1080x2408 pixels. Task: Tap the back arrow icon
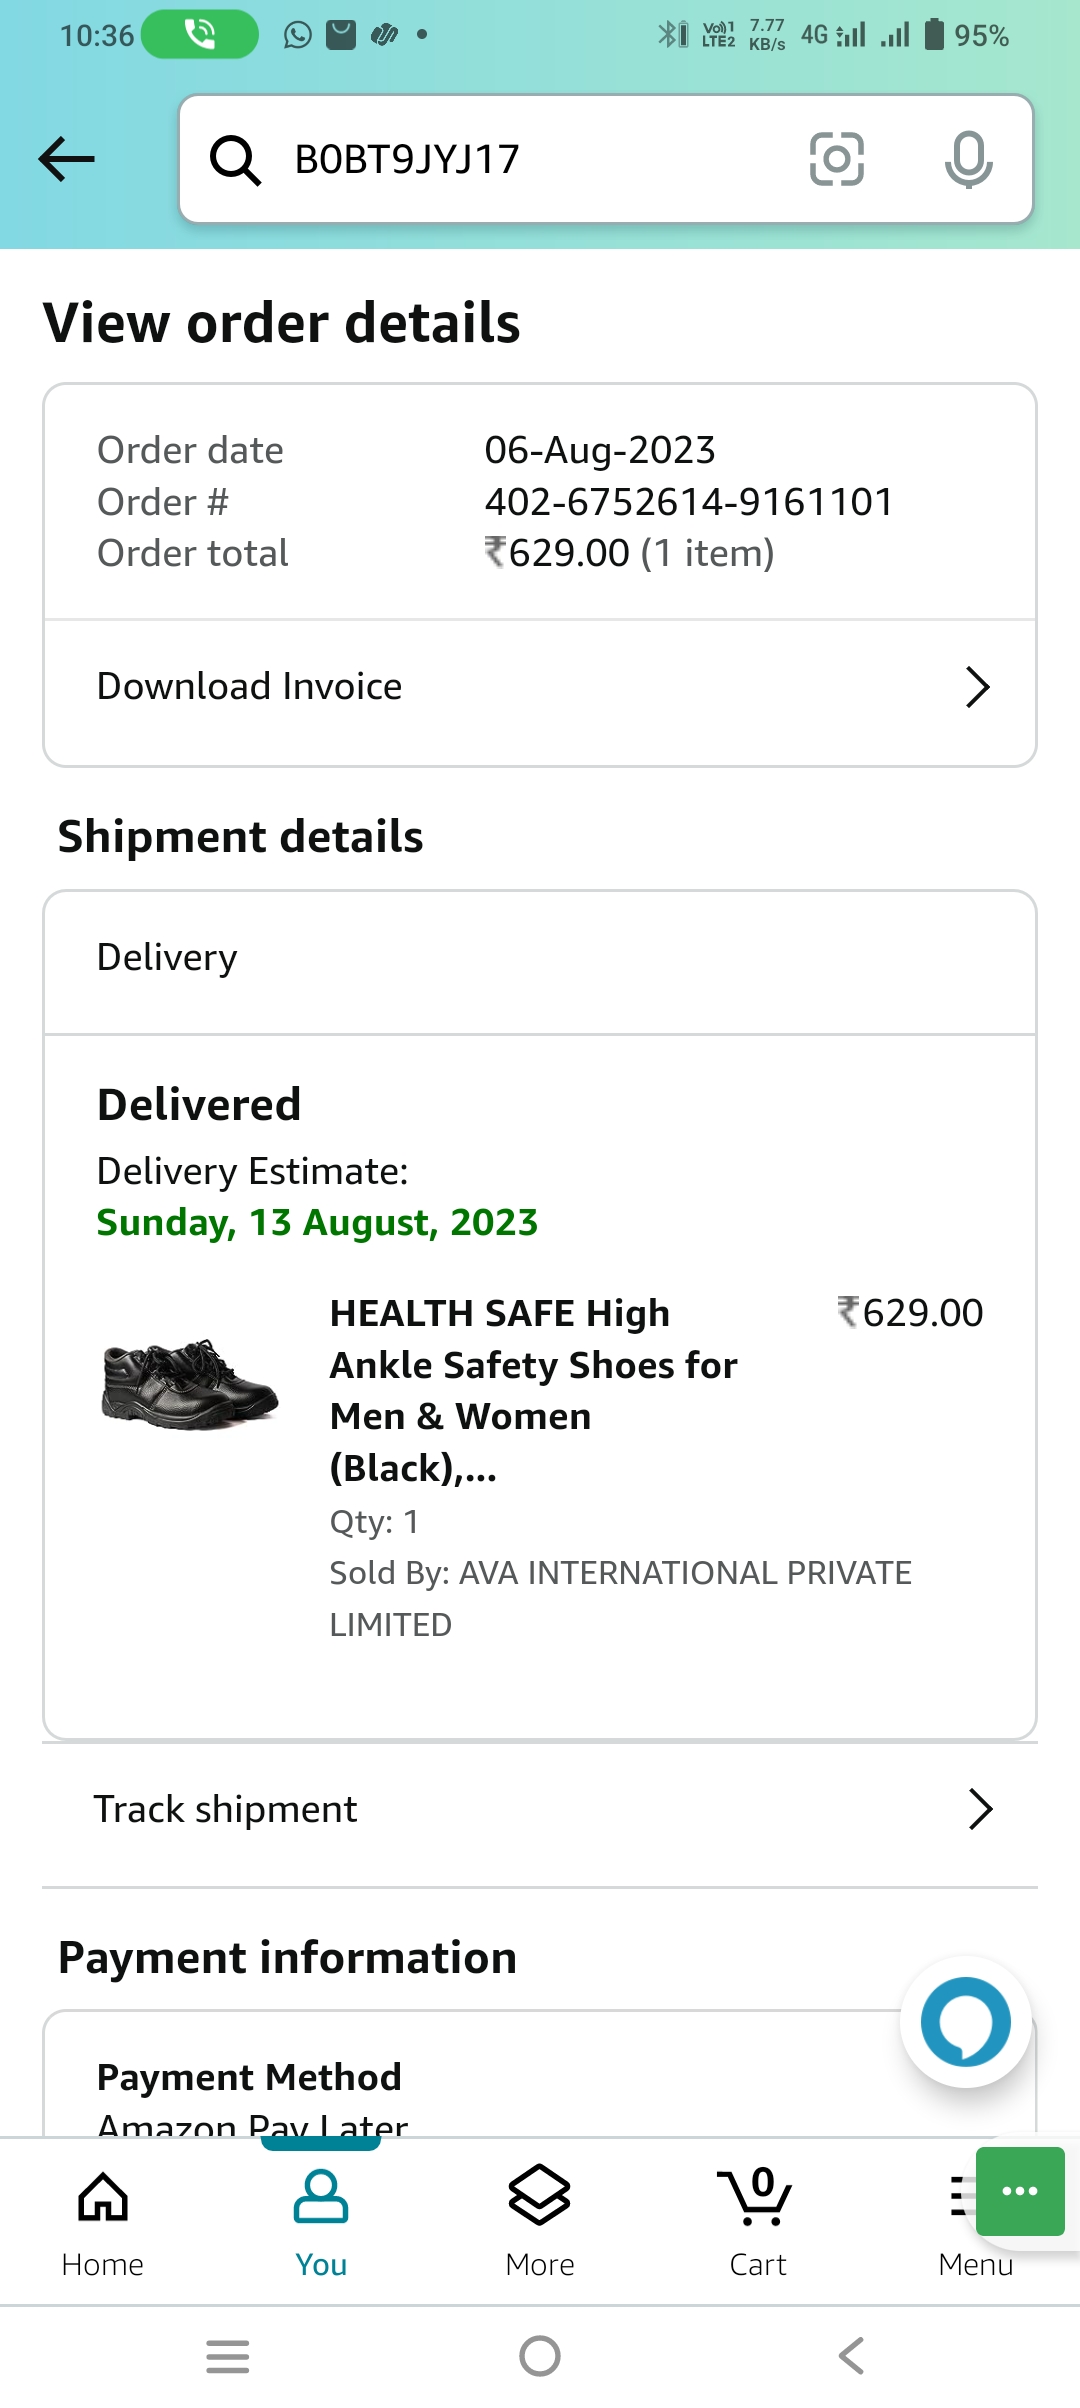(x=66, y=159)
